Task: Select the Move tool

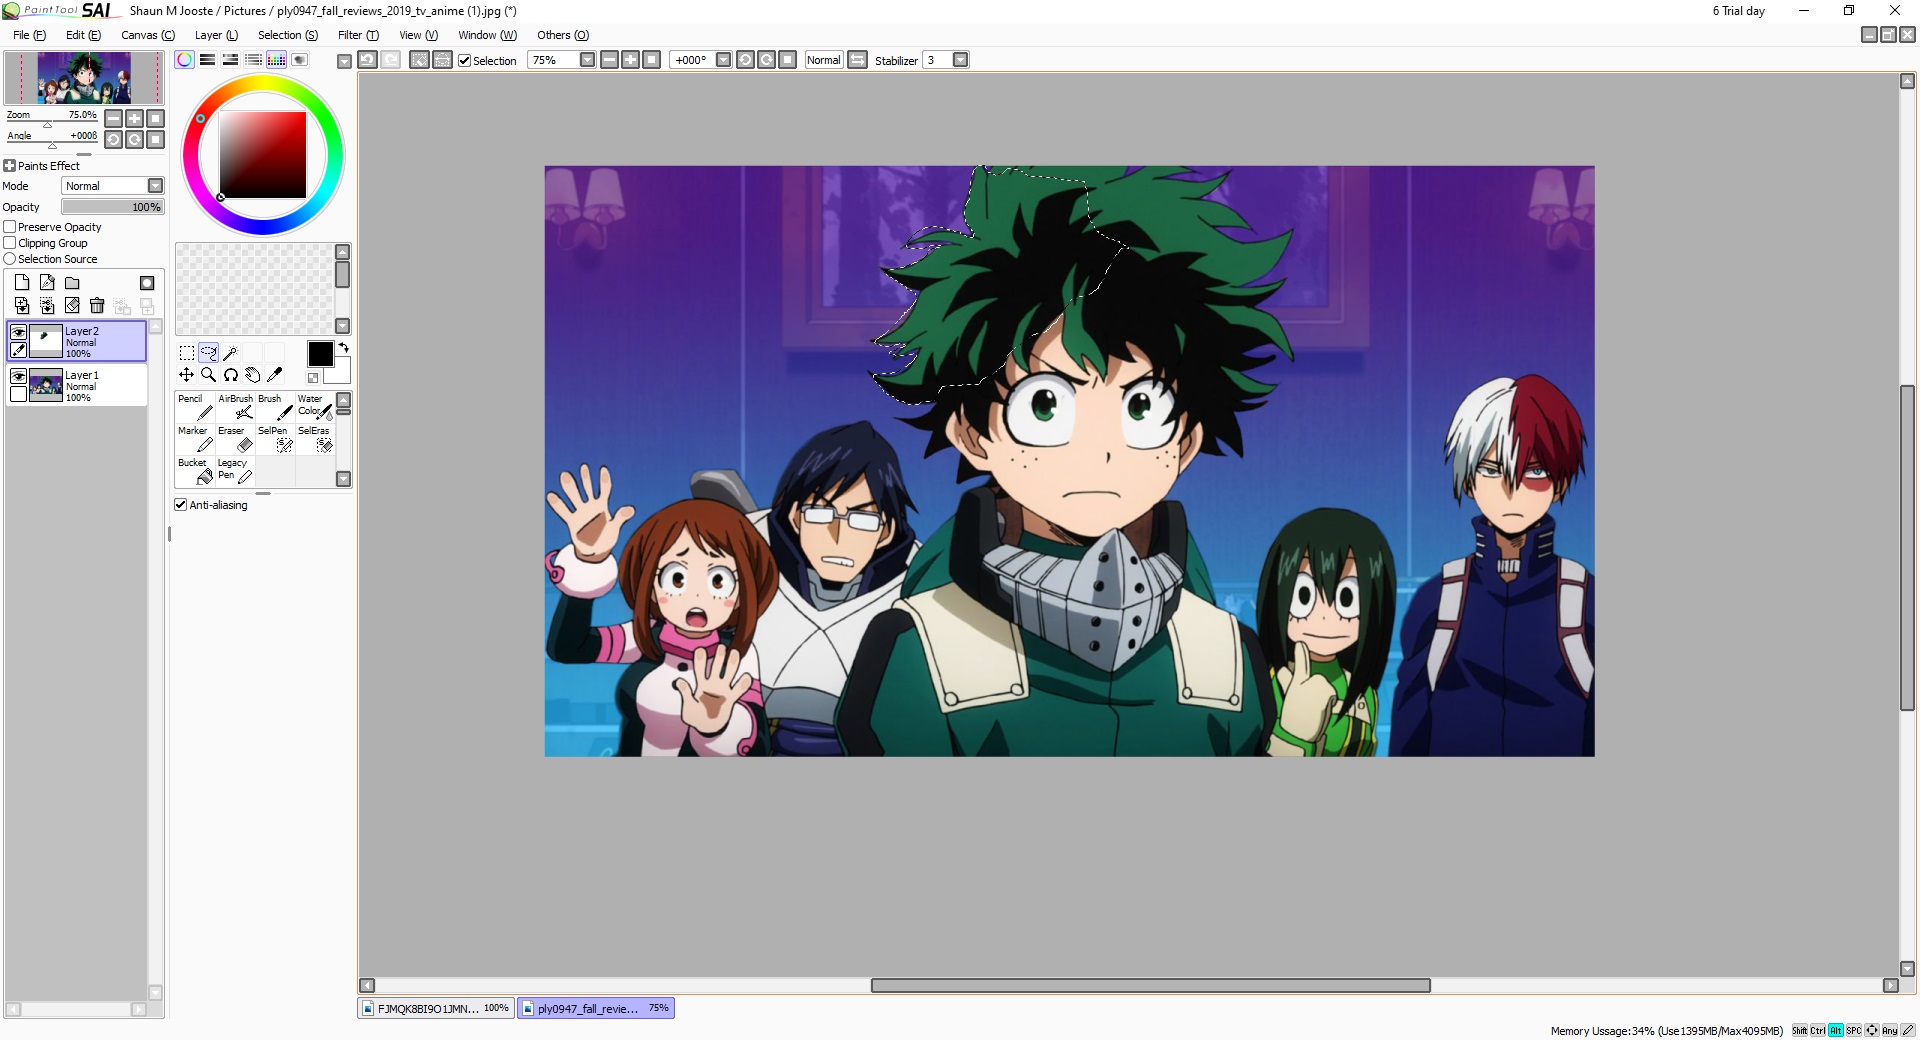Action: click(187, 375)
